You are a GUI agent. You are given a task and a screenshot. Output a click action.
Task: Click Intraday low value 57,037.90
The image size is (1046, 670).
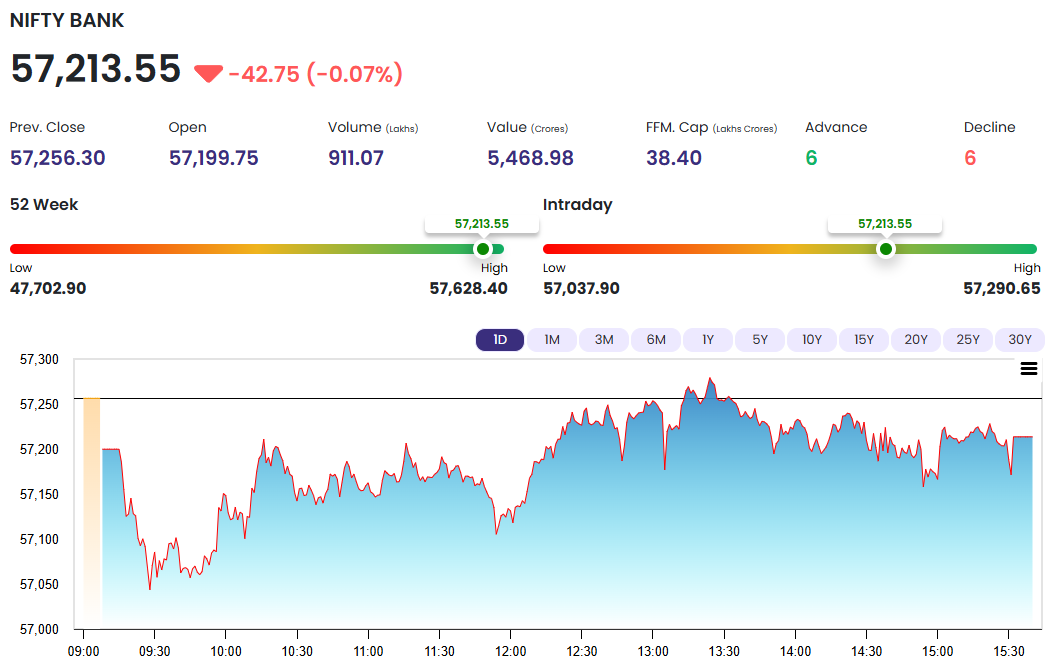(x=581, y=288)
